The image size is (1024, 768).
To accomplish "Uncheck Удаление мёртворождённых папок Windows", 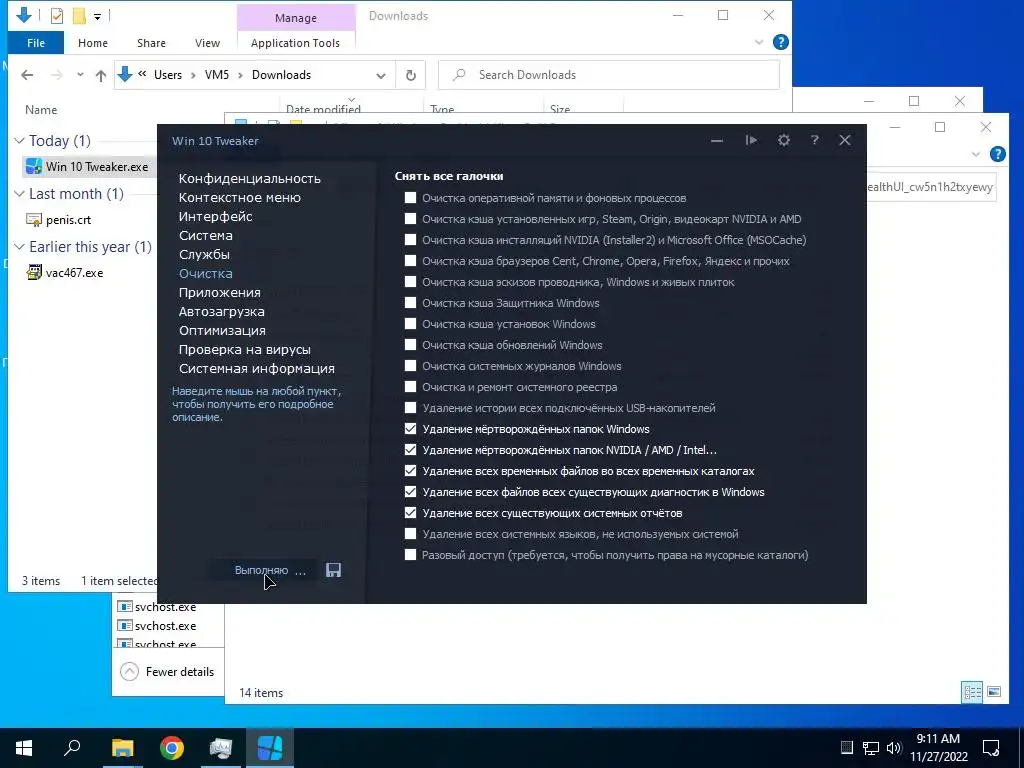I will tap(410, 429).
